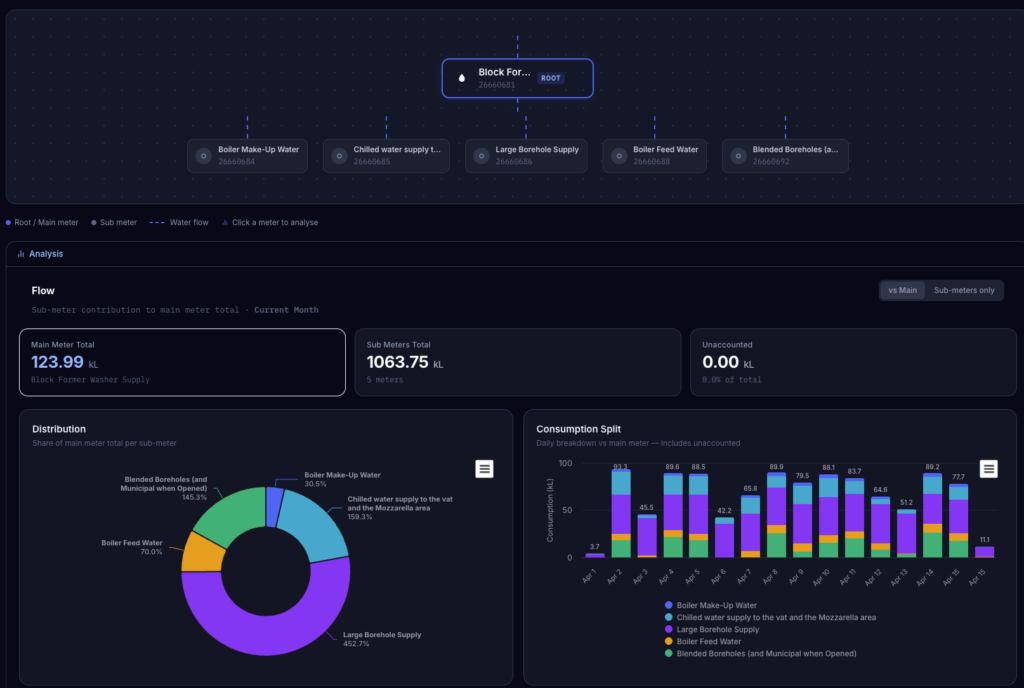
Task: Click the water drop icon in the root node
Action: click(462, 78)
